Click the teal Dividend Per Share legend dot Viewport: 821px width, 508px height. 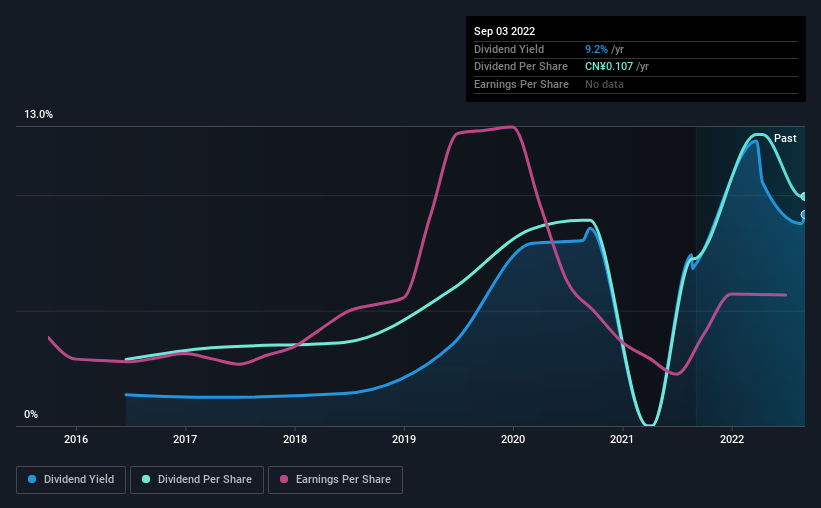point(146,479)
